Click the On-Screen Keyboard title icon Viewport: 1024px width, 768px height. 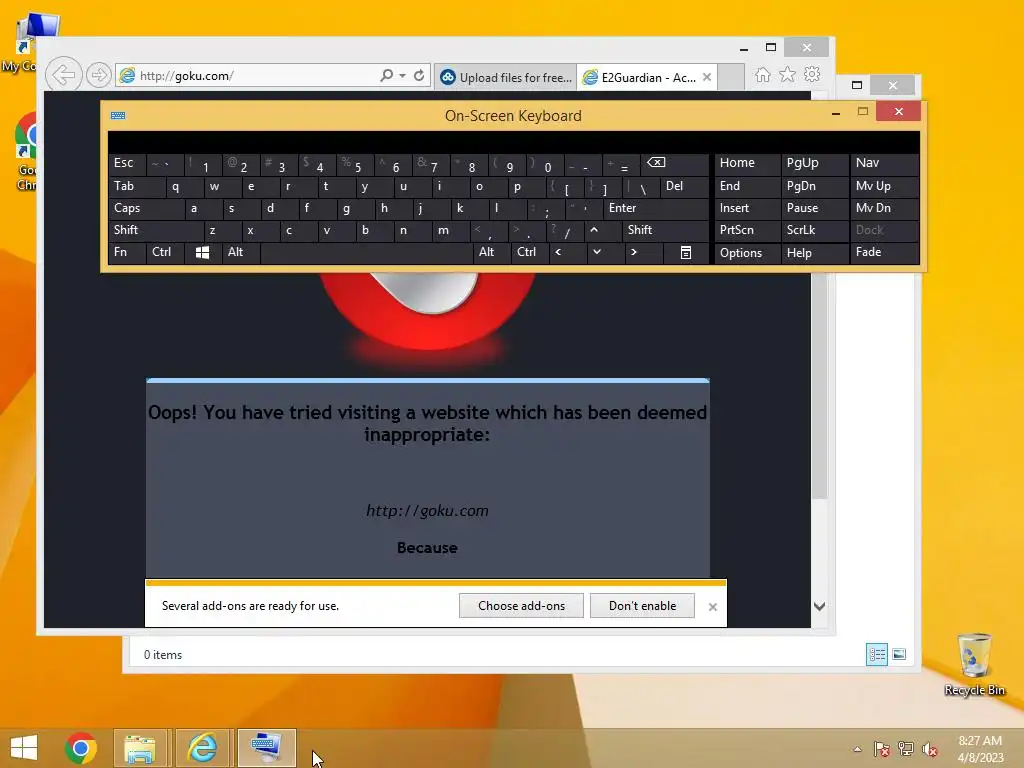(x=118, y=116)
